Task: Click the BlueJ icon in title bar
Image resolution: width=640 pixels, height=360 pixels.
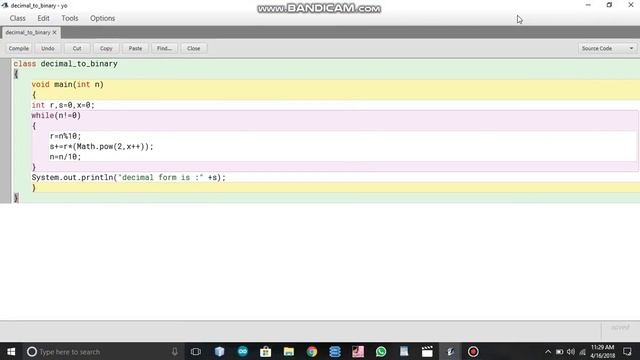Action: pos(5,5)
